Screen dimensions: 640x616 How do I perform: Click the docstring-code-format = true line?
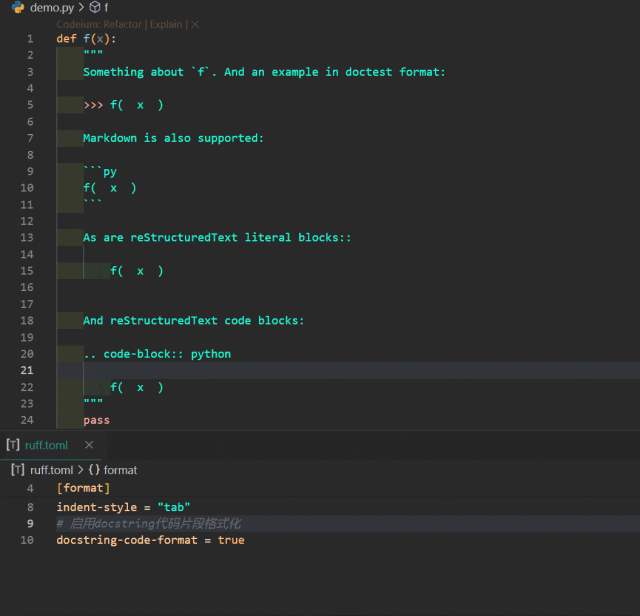click(151, 540)
